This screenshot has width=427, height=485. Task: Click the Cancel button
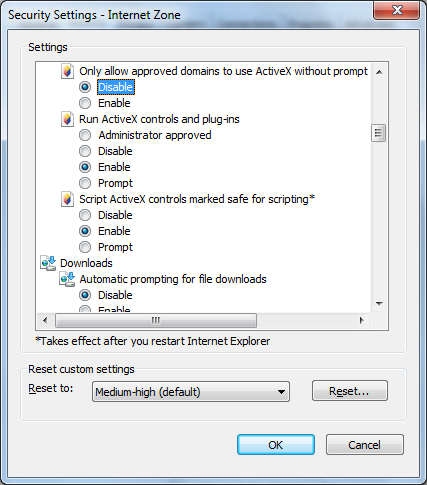[365, 445]
